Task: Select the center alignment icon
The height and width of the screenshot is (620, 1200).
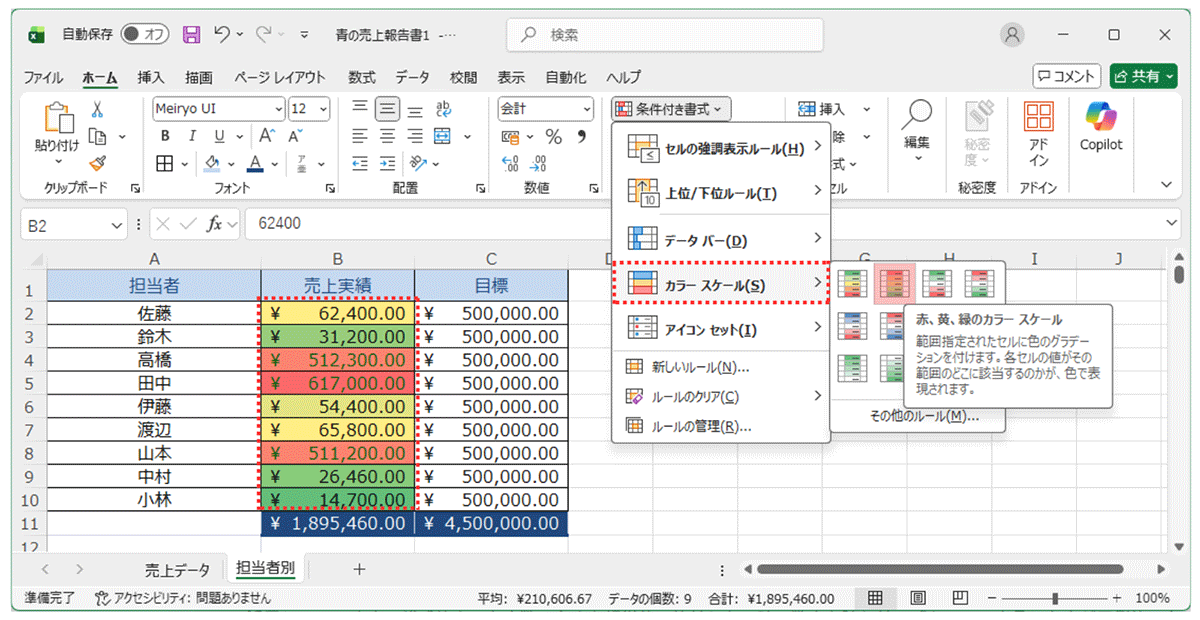Action: click(385, 135)
